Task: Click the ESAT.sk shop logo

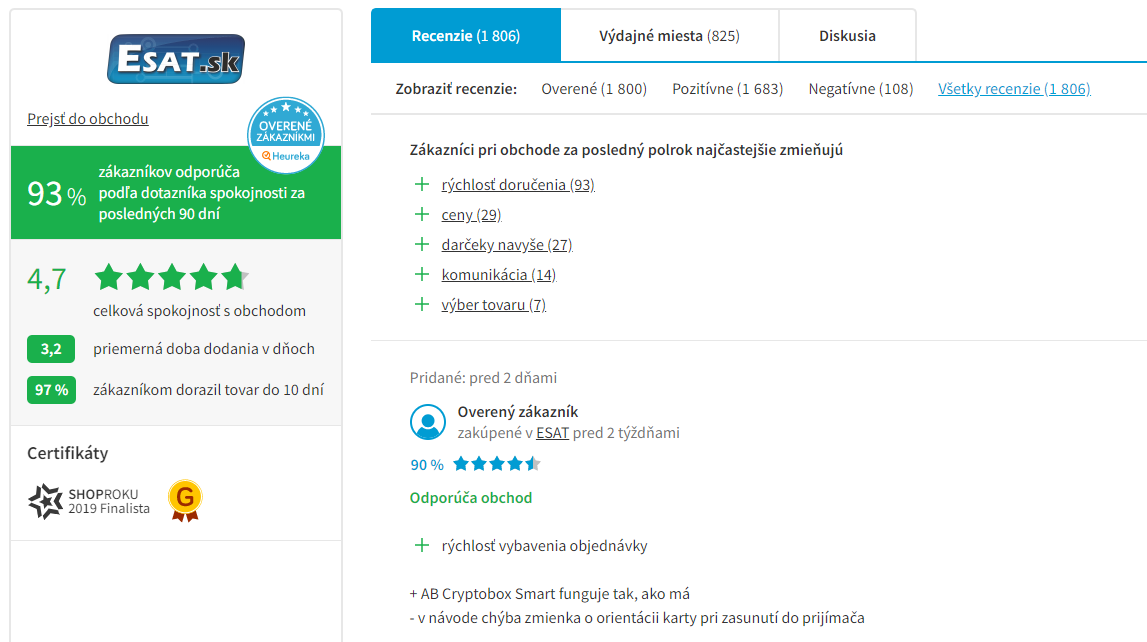Action: click(x=176, y=58)
